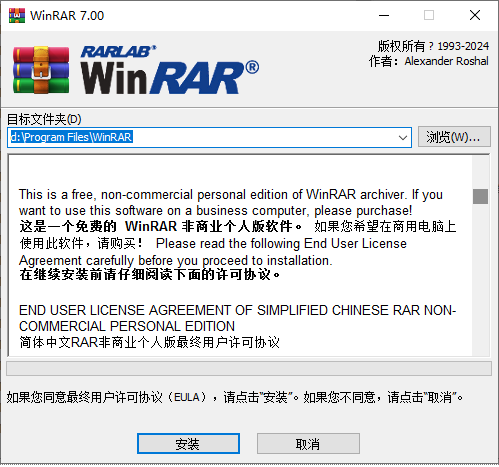This screenshot has height=467, width=499.
Task: Click 取消 to cancel installation
Action: pyautogui.click(x=308, y=444)
